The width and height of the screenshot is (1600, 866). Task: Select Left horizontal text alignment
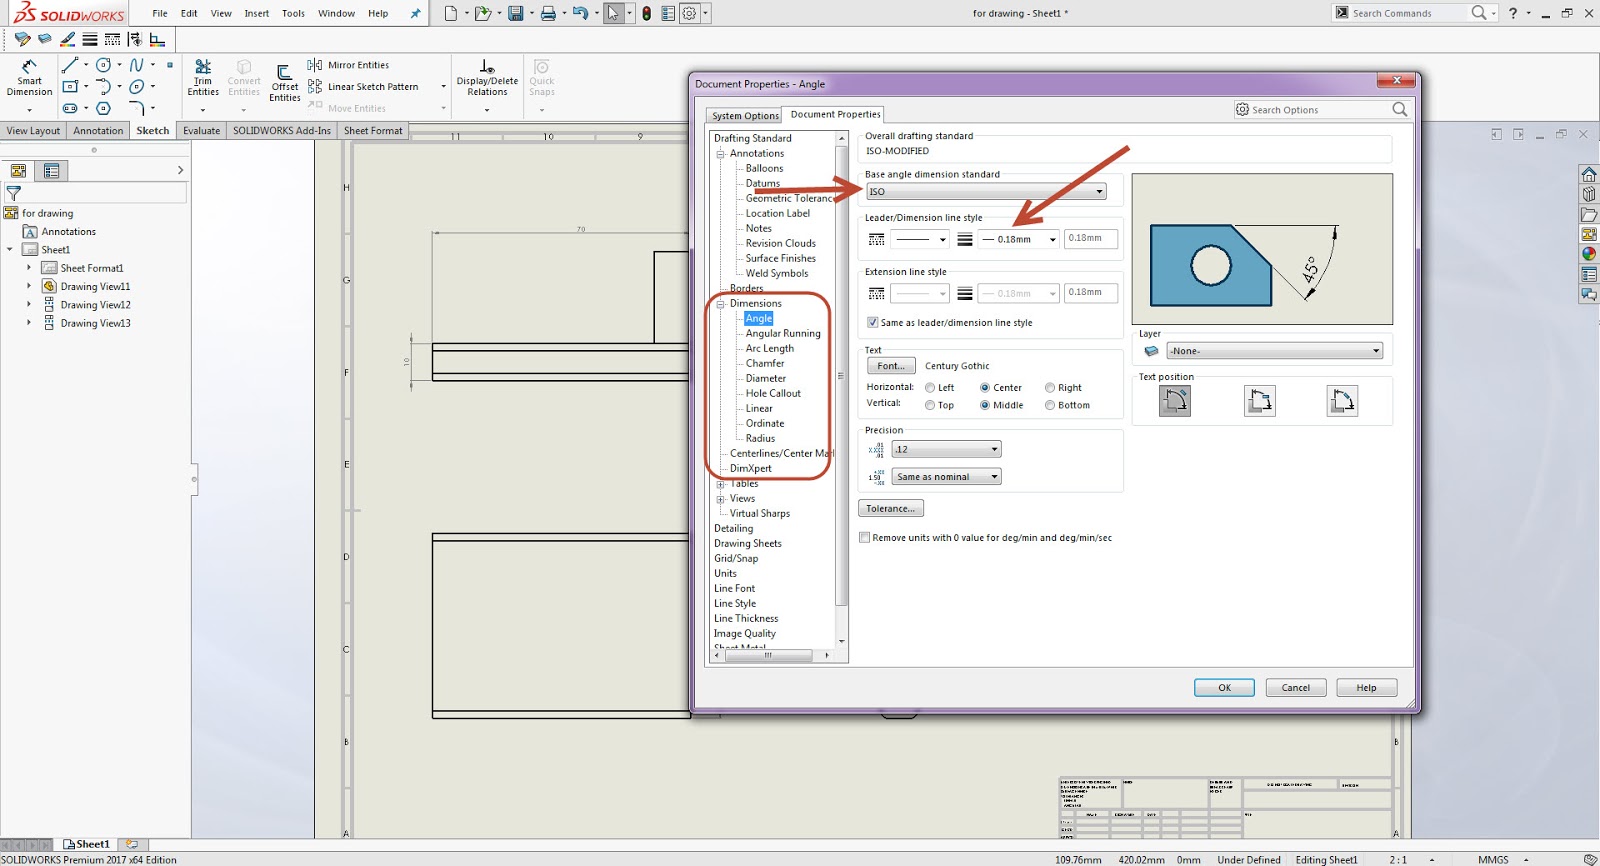click(930, 388)
